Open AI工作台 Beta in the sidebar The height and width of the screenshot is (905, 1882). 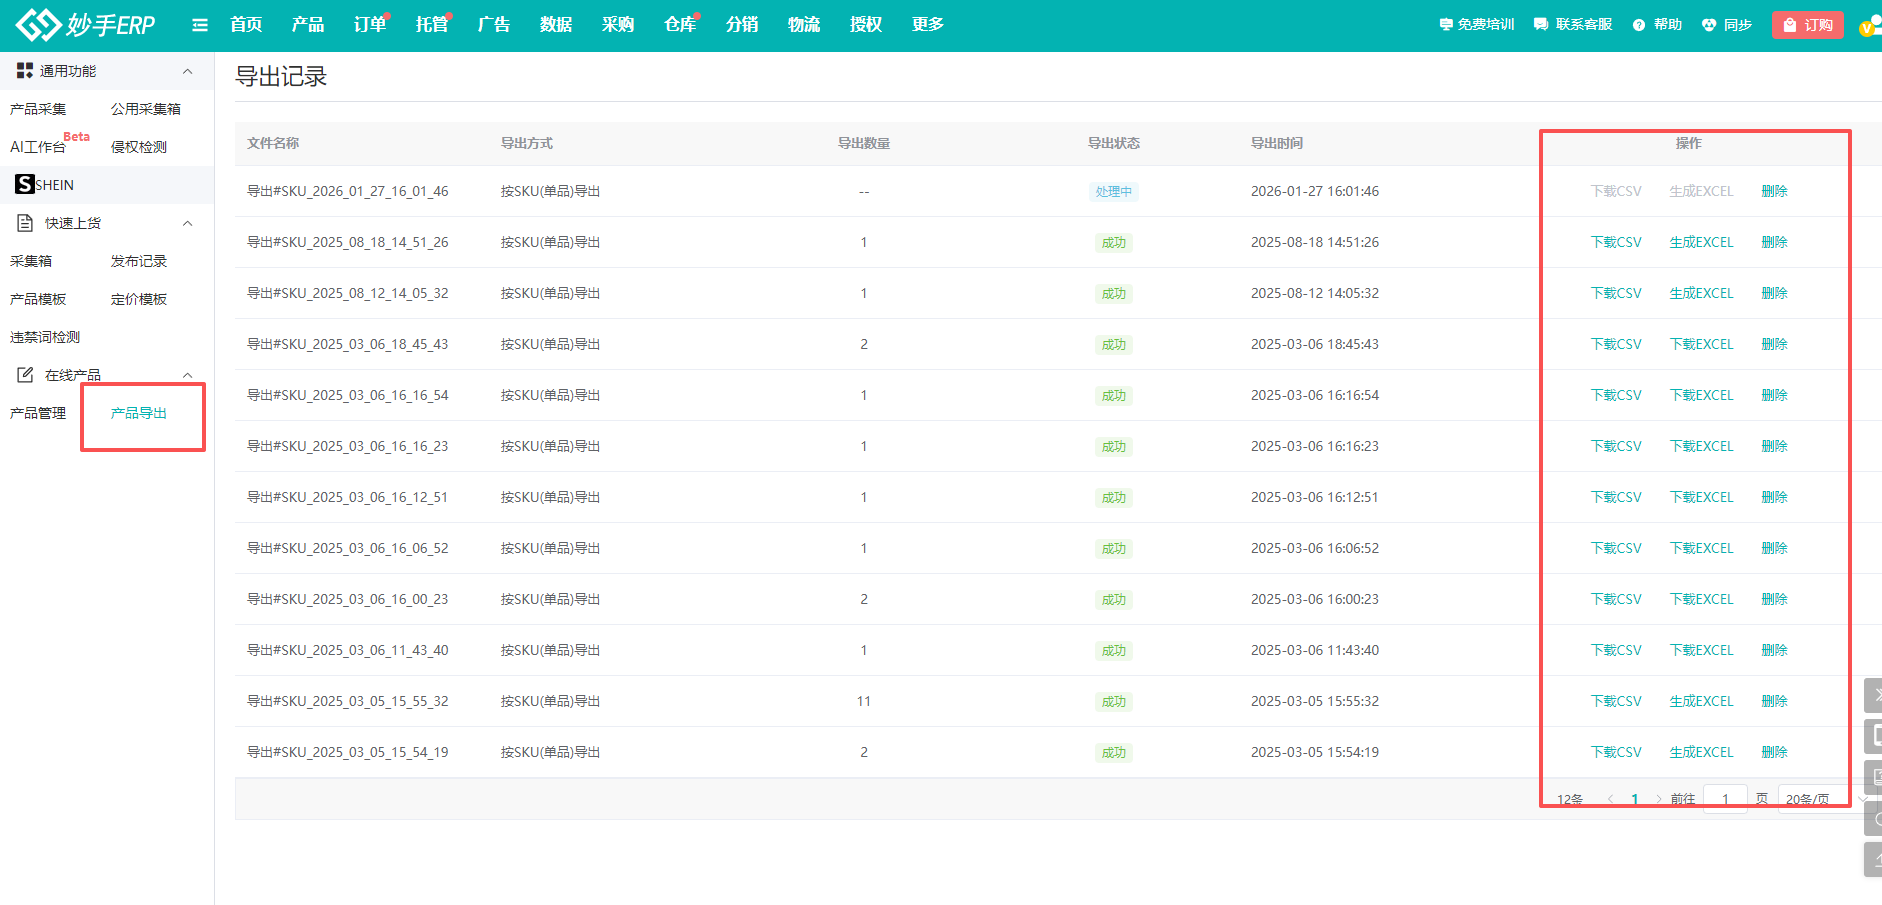coord(38,147)
